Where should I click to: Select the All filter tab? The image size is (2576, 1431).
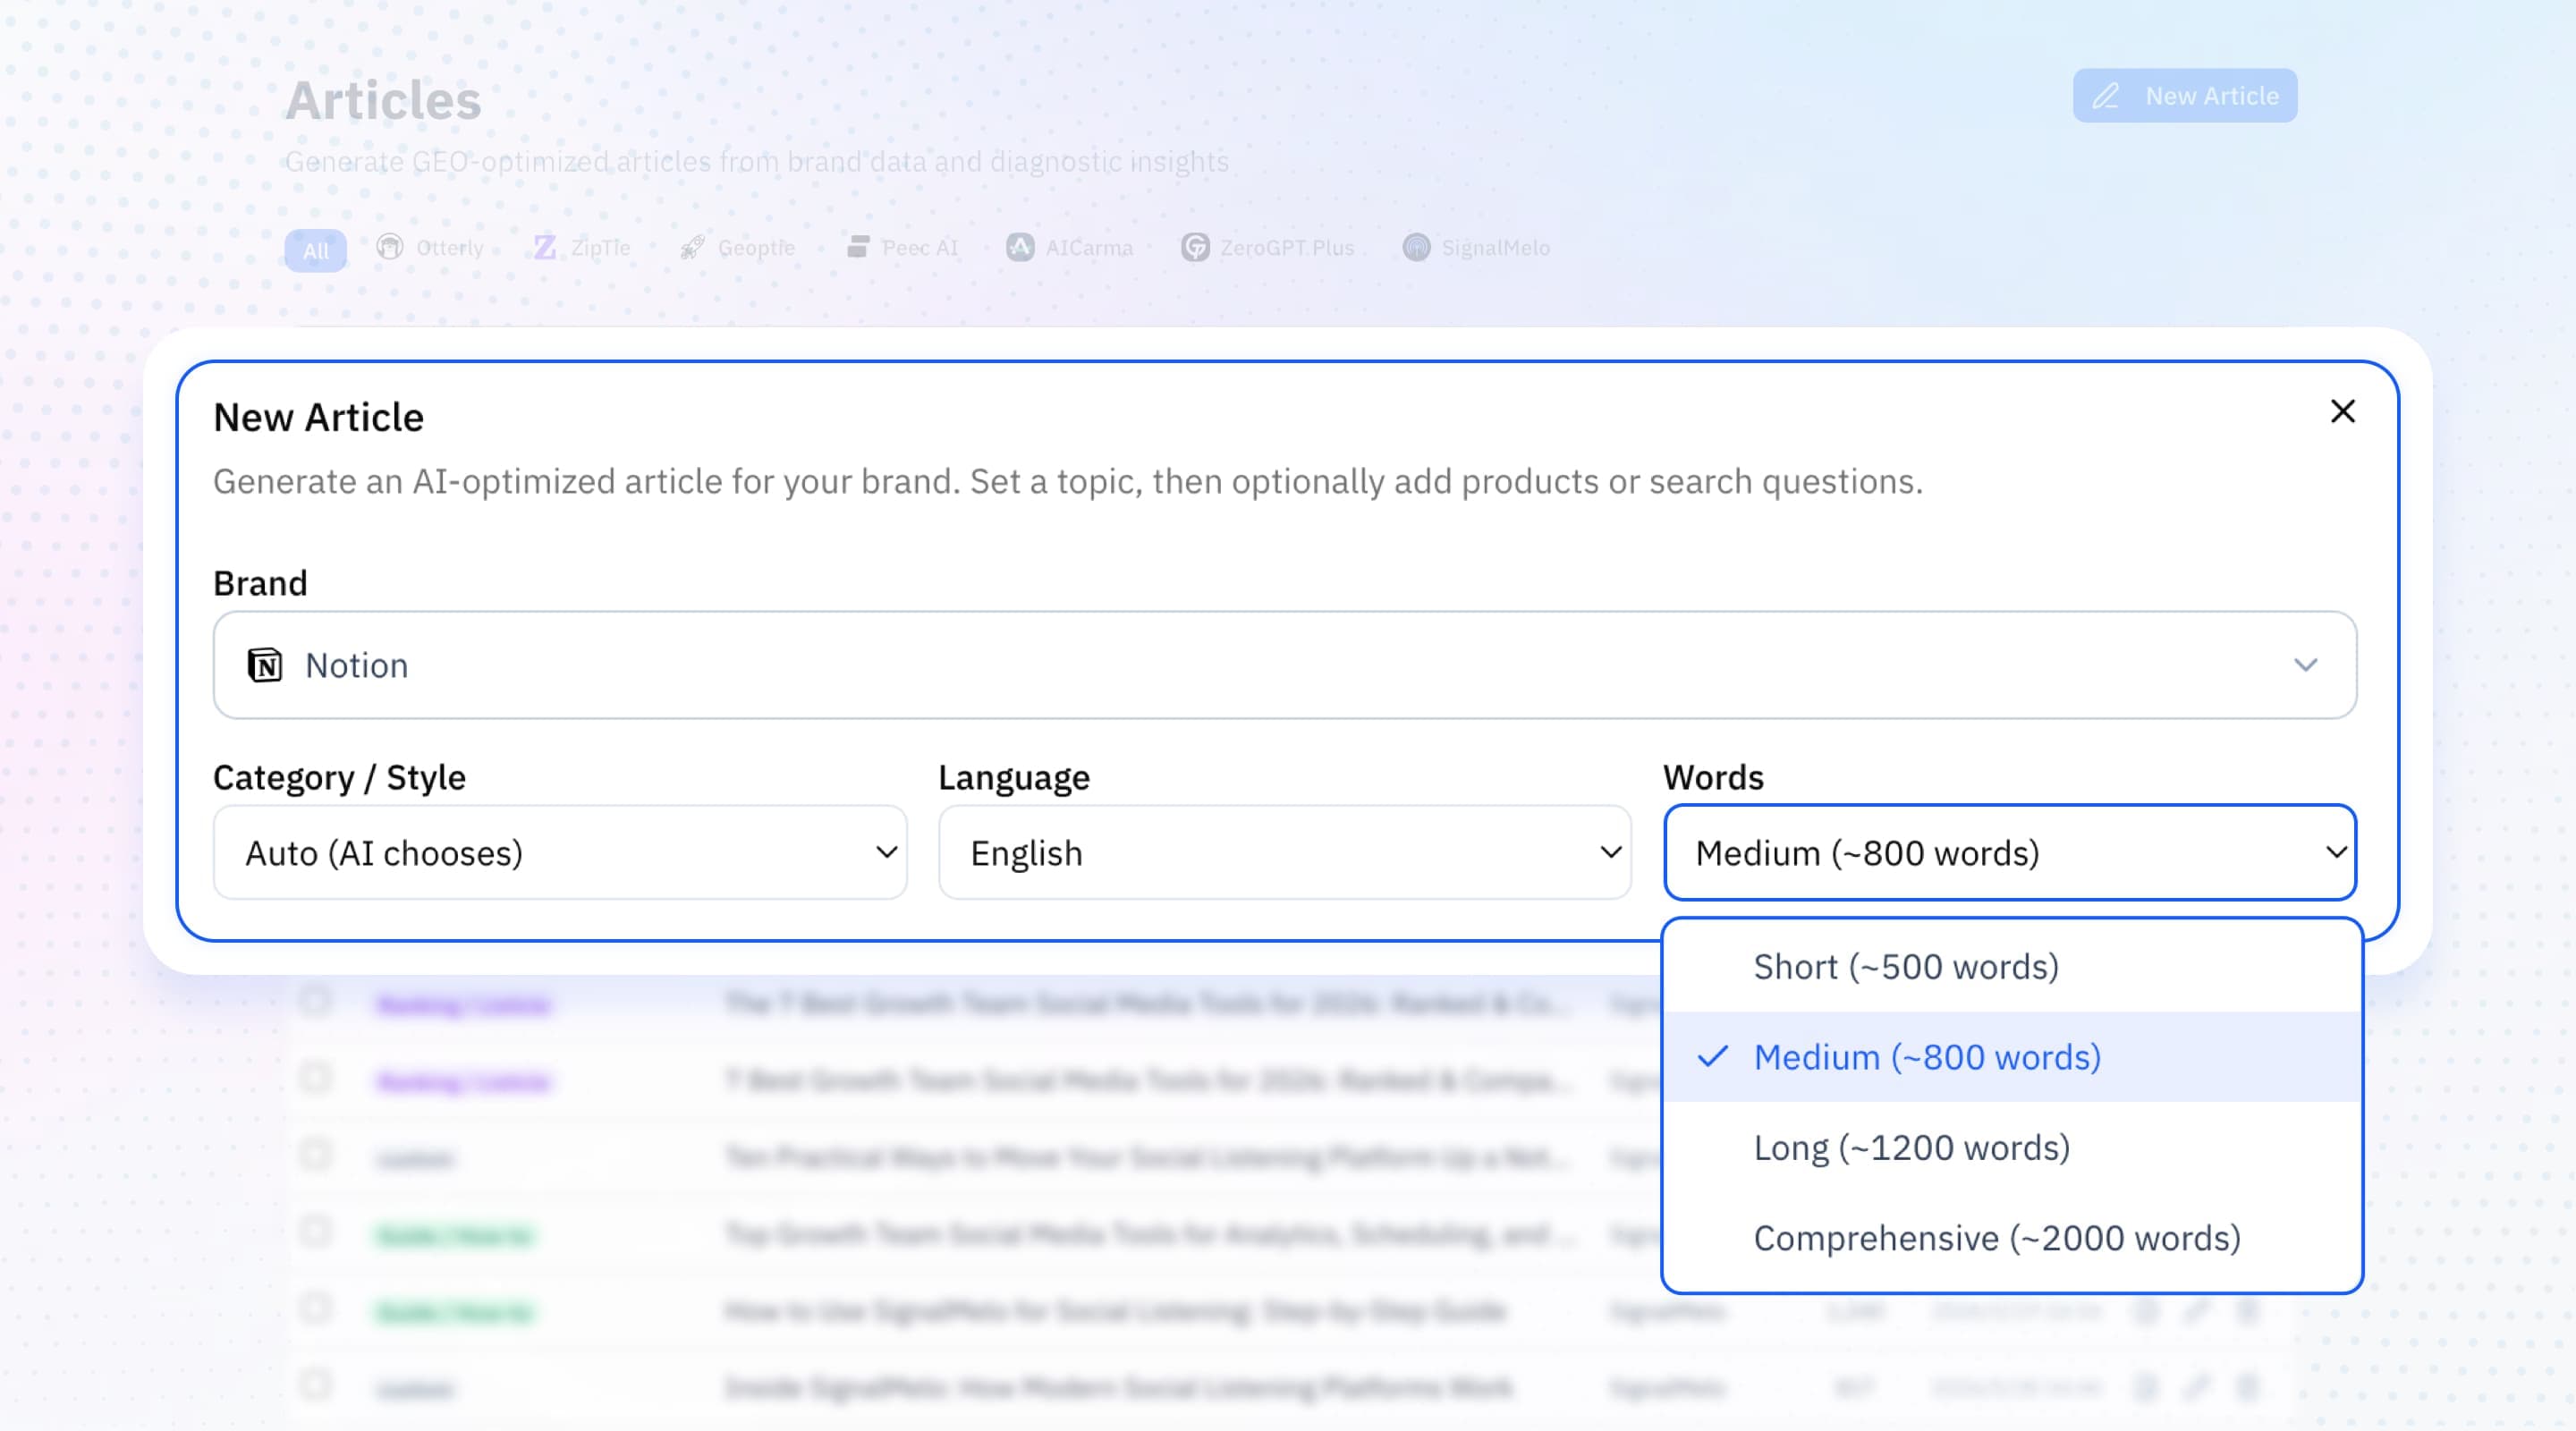click(x=315, y=250)
